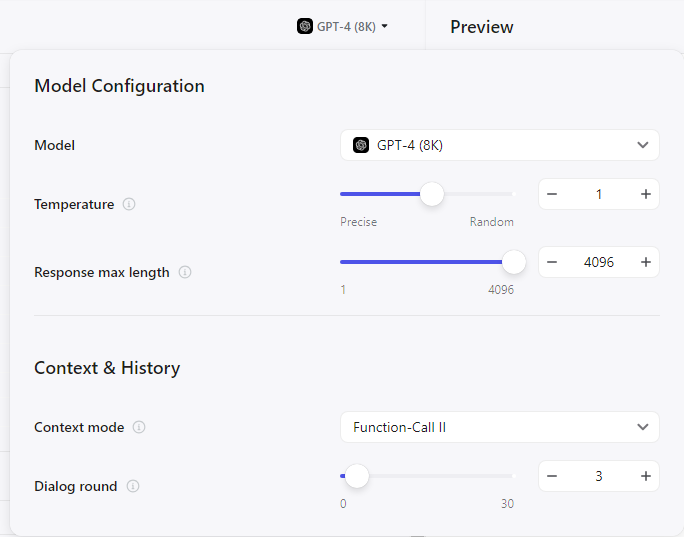Click the 30 maximum label under Dialog round slider
Viewport: 684px width, 537px height.
pos(507,503)
